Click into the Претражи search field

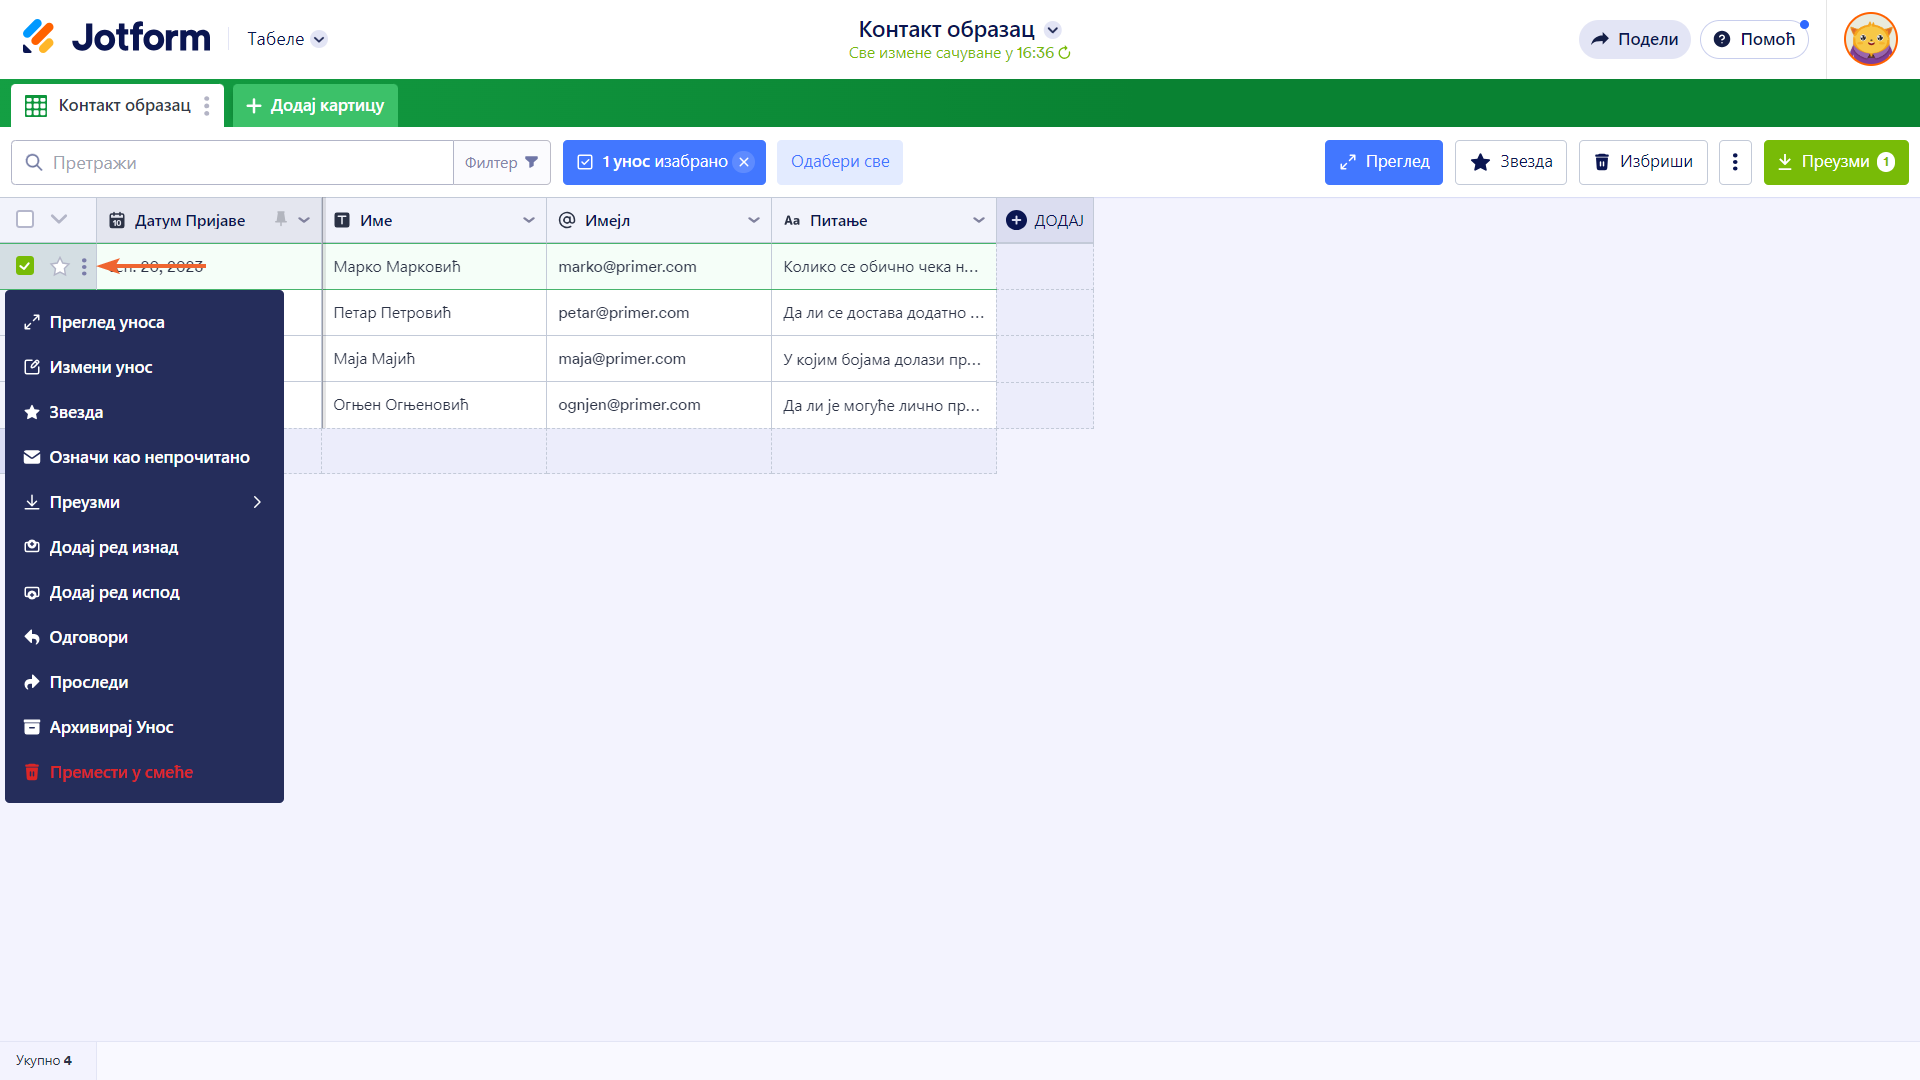[240, 162]
